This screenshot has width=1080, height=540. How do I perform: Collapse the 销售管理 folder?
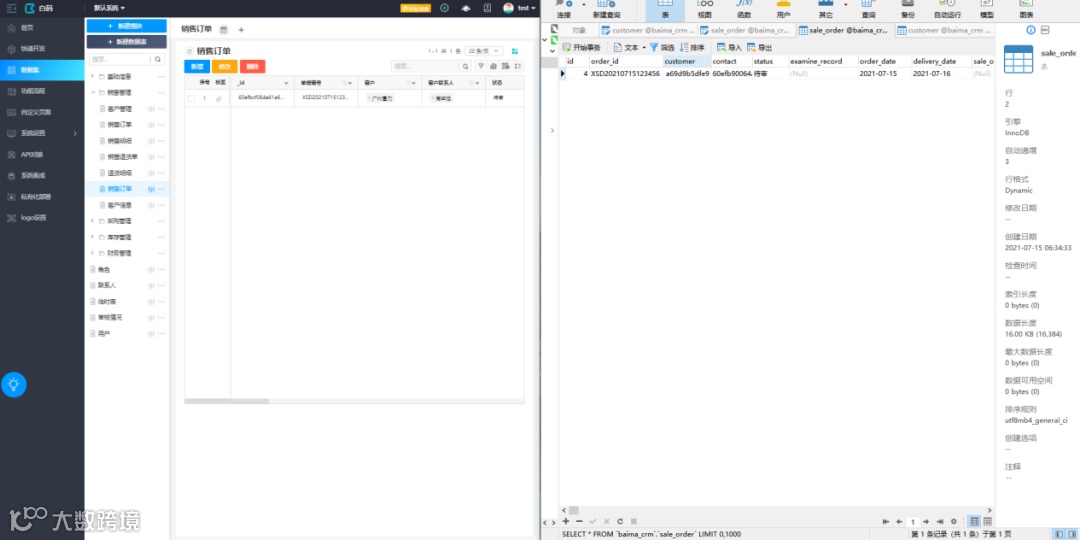(x=93, y=92)
